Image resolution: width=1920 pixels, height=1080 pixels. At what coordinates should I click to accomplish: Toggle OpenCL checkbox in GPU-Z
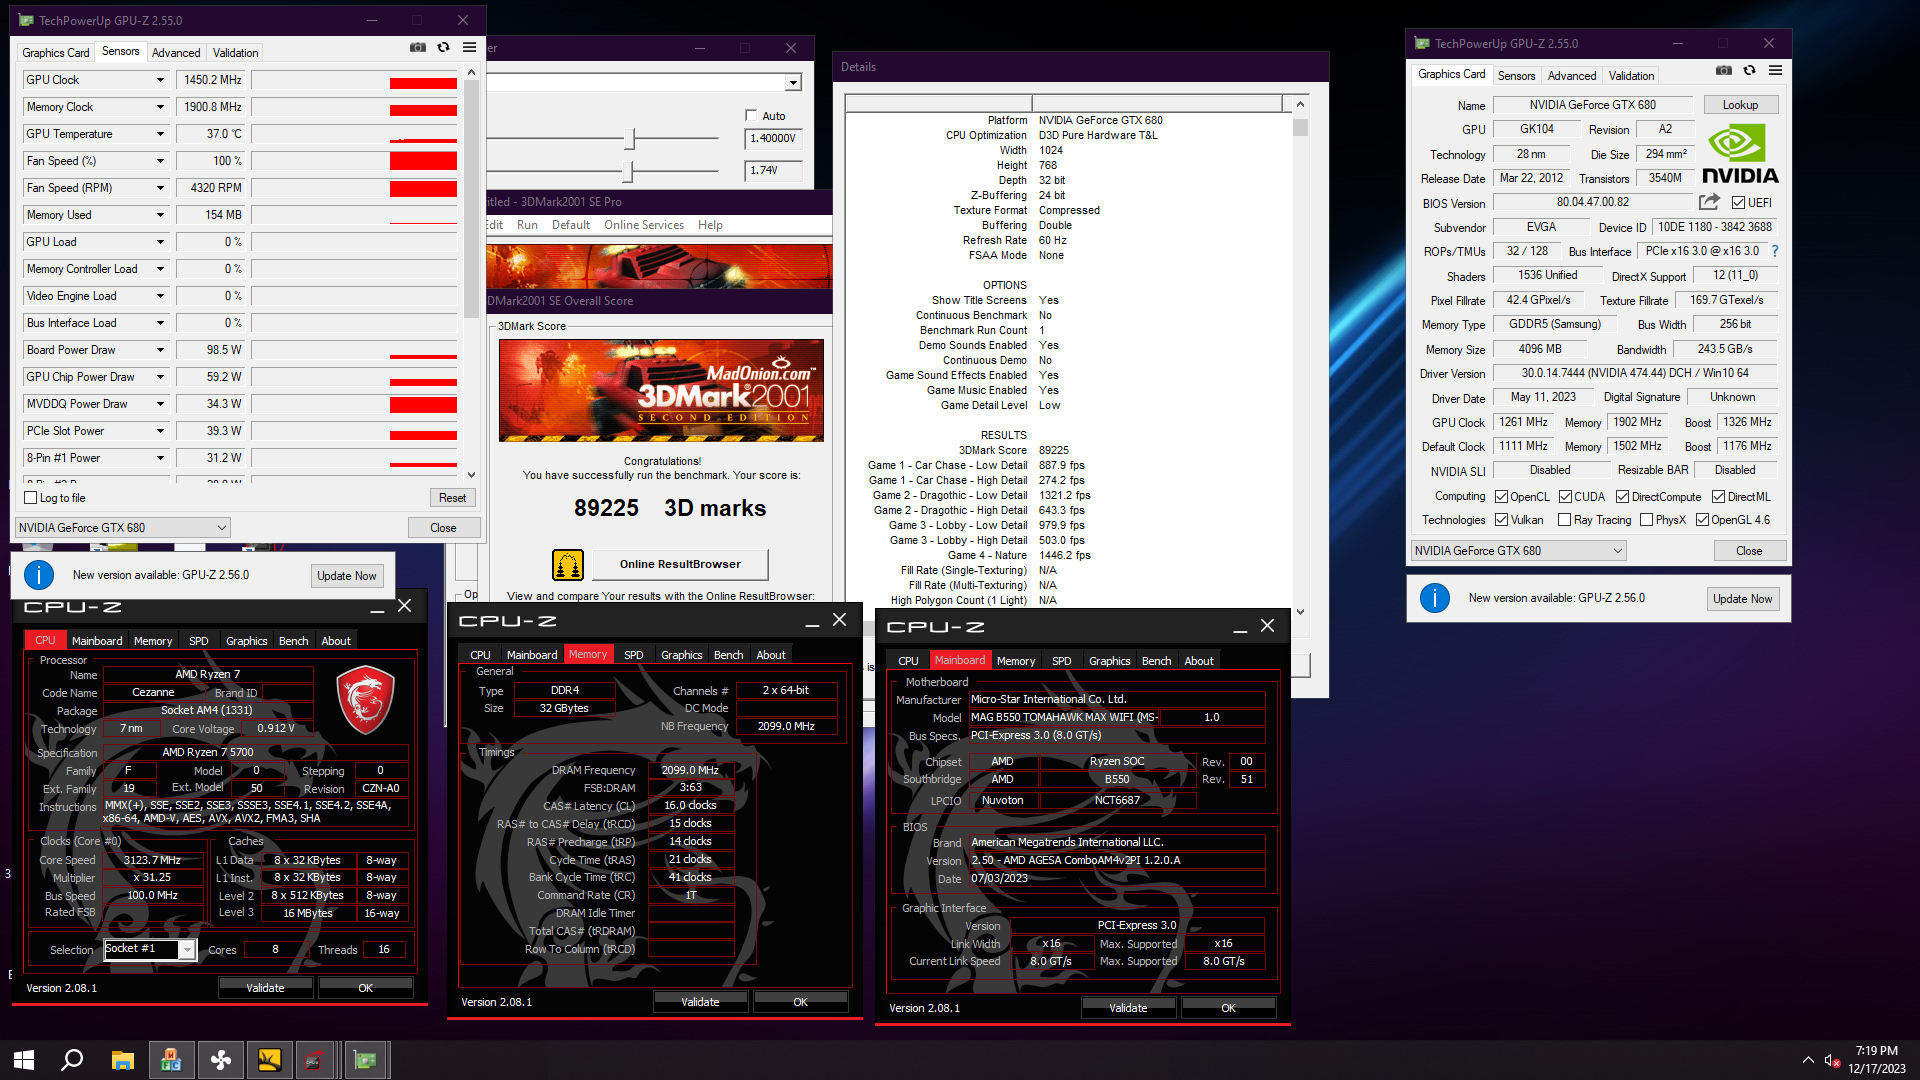1501,497
